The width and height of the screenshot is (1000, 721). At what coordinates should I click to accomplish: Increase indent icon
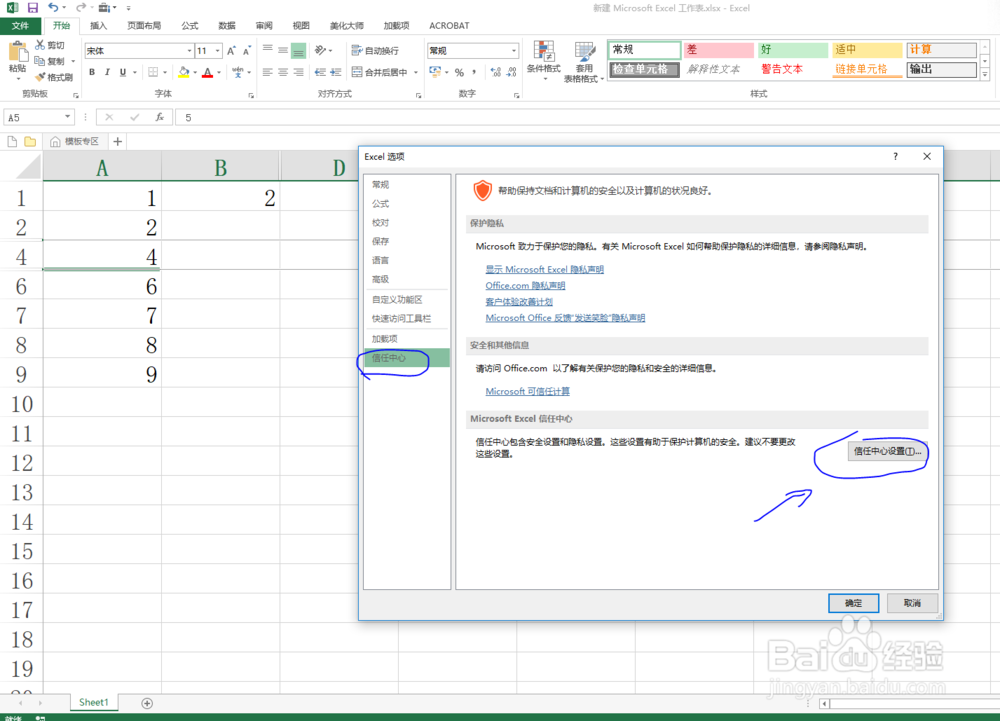[335, 72]
